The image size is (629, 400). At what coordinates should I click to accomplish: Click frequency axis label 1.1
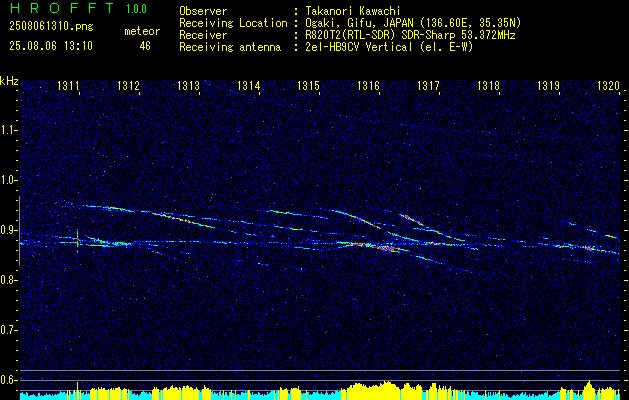click(8, 130)
